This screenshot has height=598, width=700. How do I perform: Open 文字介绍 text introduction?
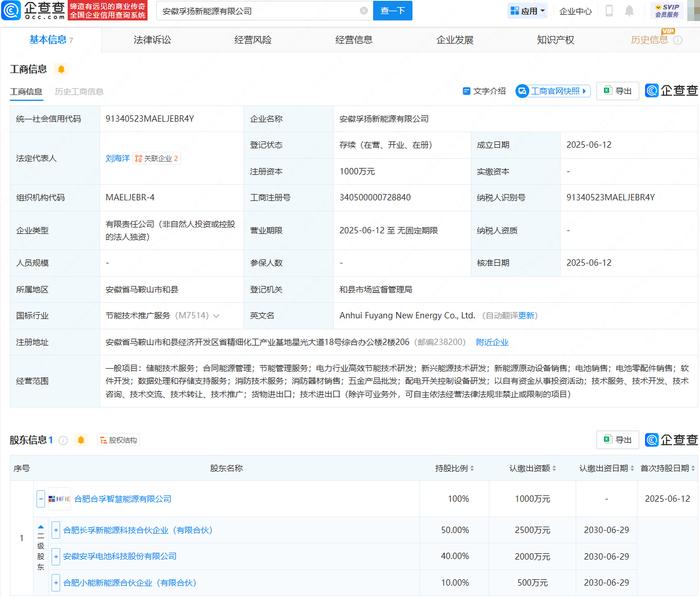point(484,91)
